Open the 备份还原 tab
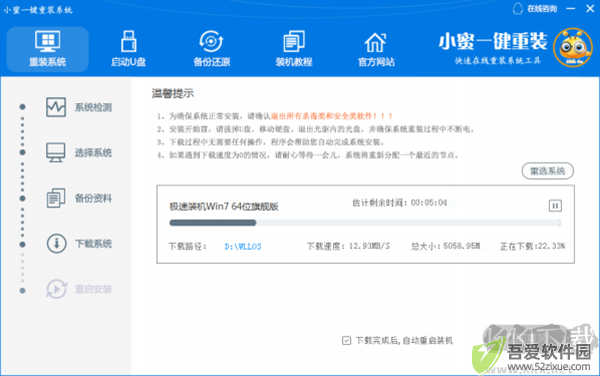 pos(212,49)
